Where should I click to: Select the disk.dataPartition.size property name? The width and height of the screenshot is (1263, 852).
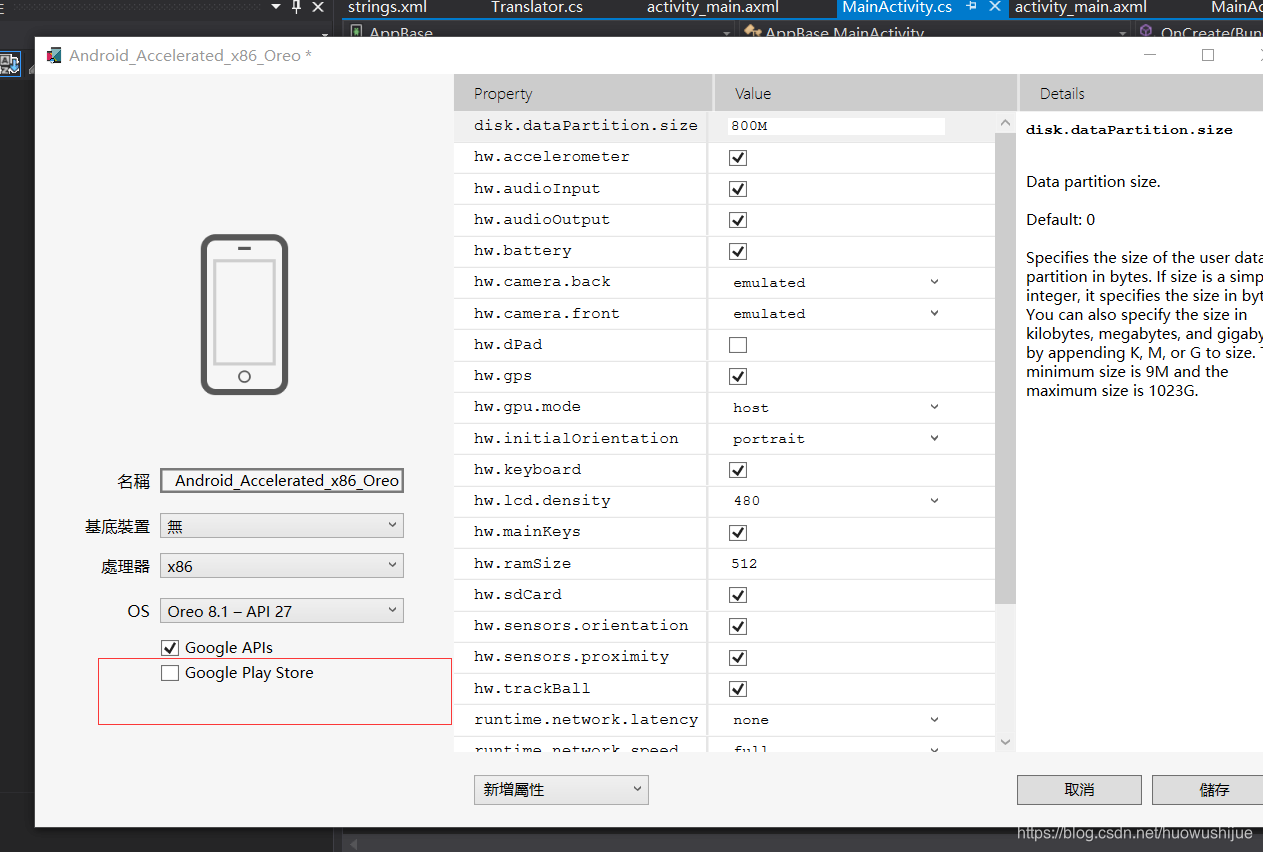click(586, 126)
